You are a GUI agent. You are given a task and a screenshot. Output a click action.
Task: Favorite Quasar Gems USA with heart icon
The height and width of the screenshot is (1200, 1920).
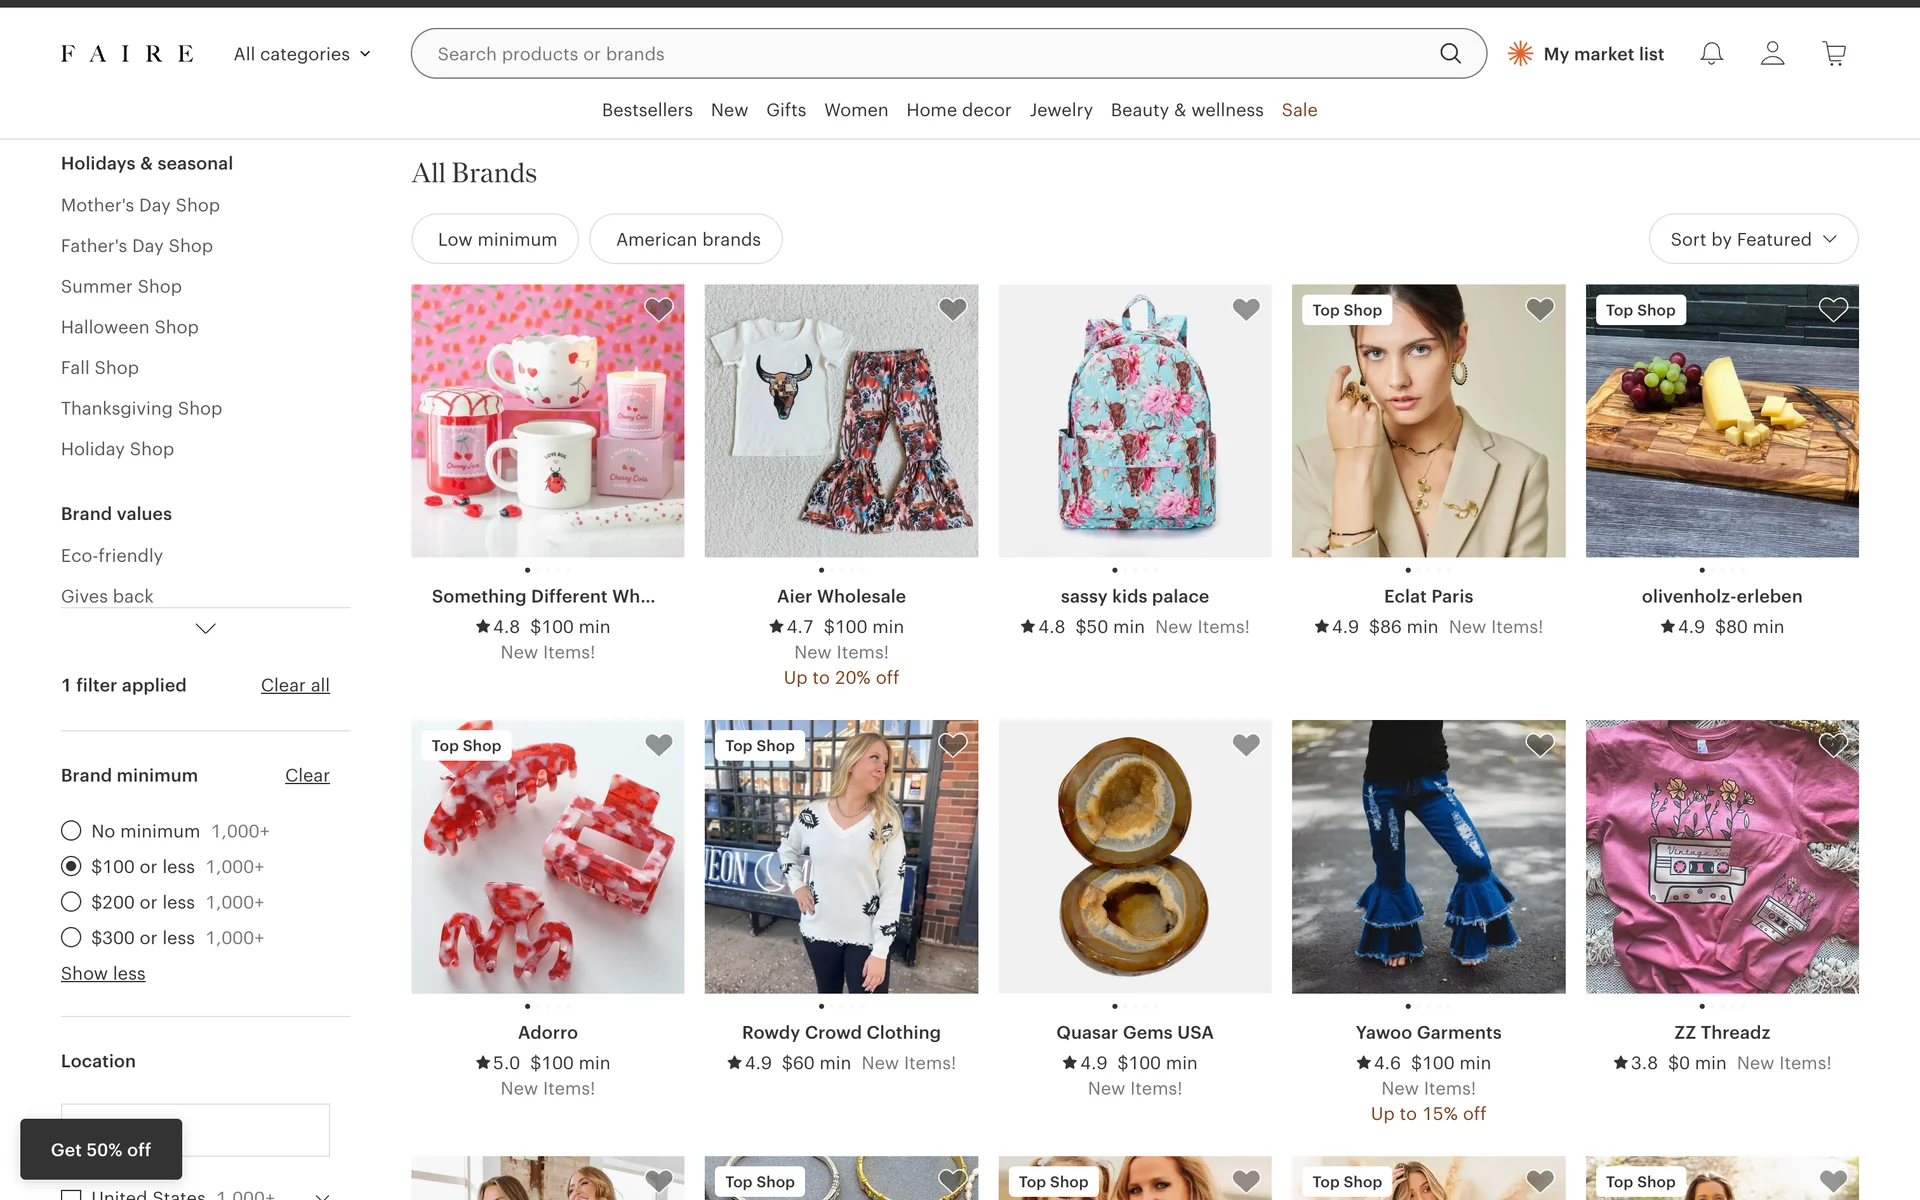1245,745
